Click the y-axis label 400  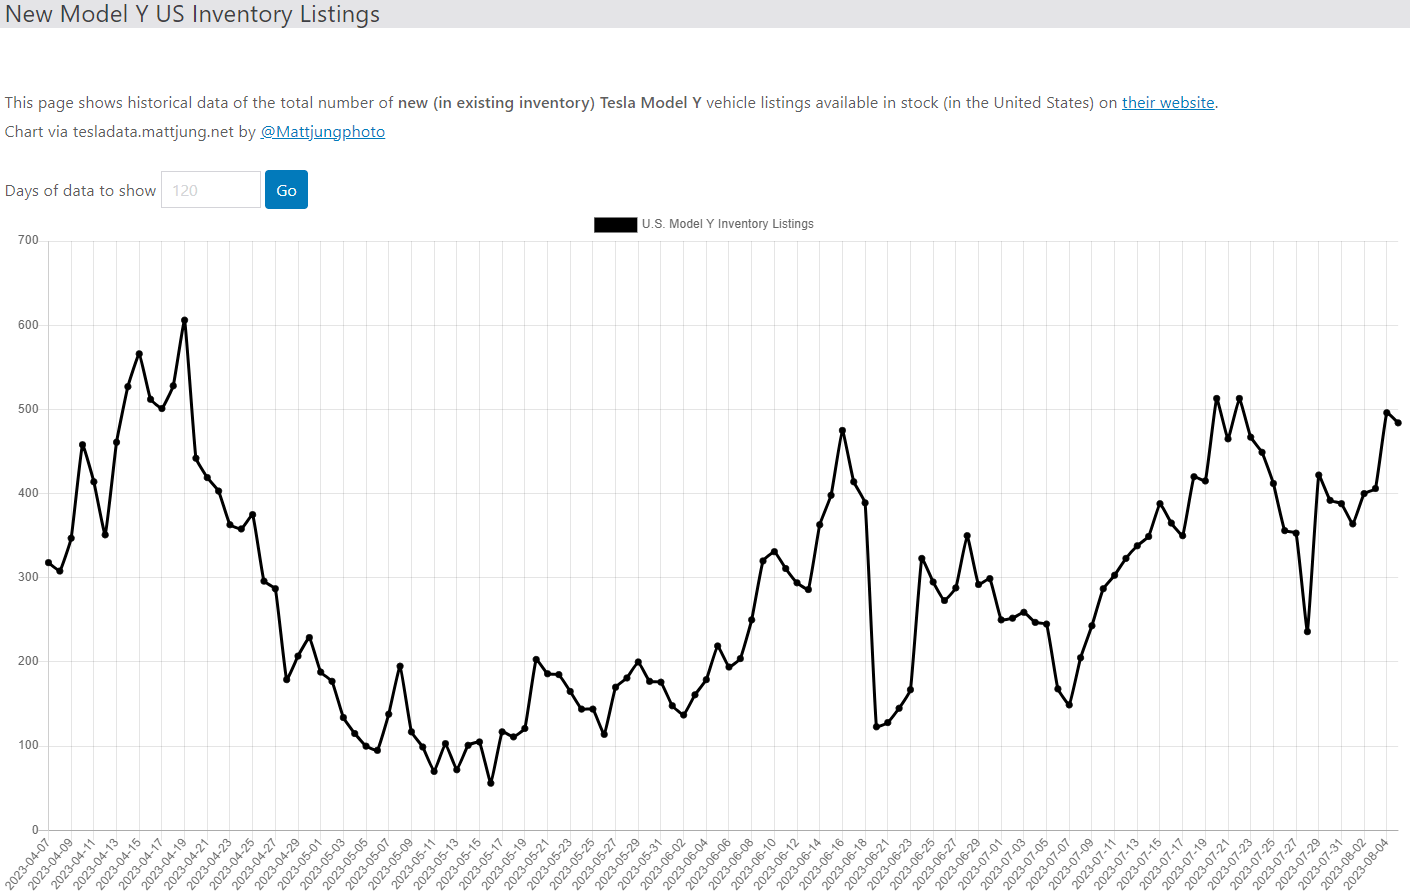(28, 493)
